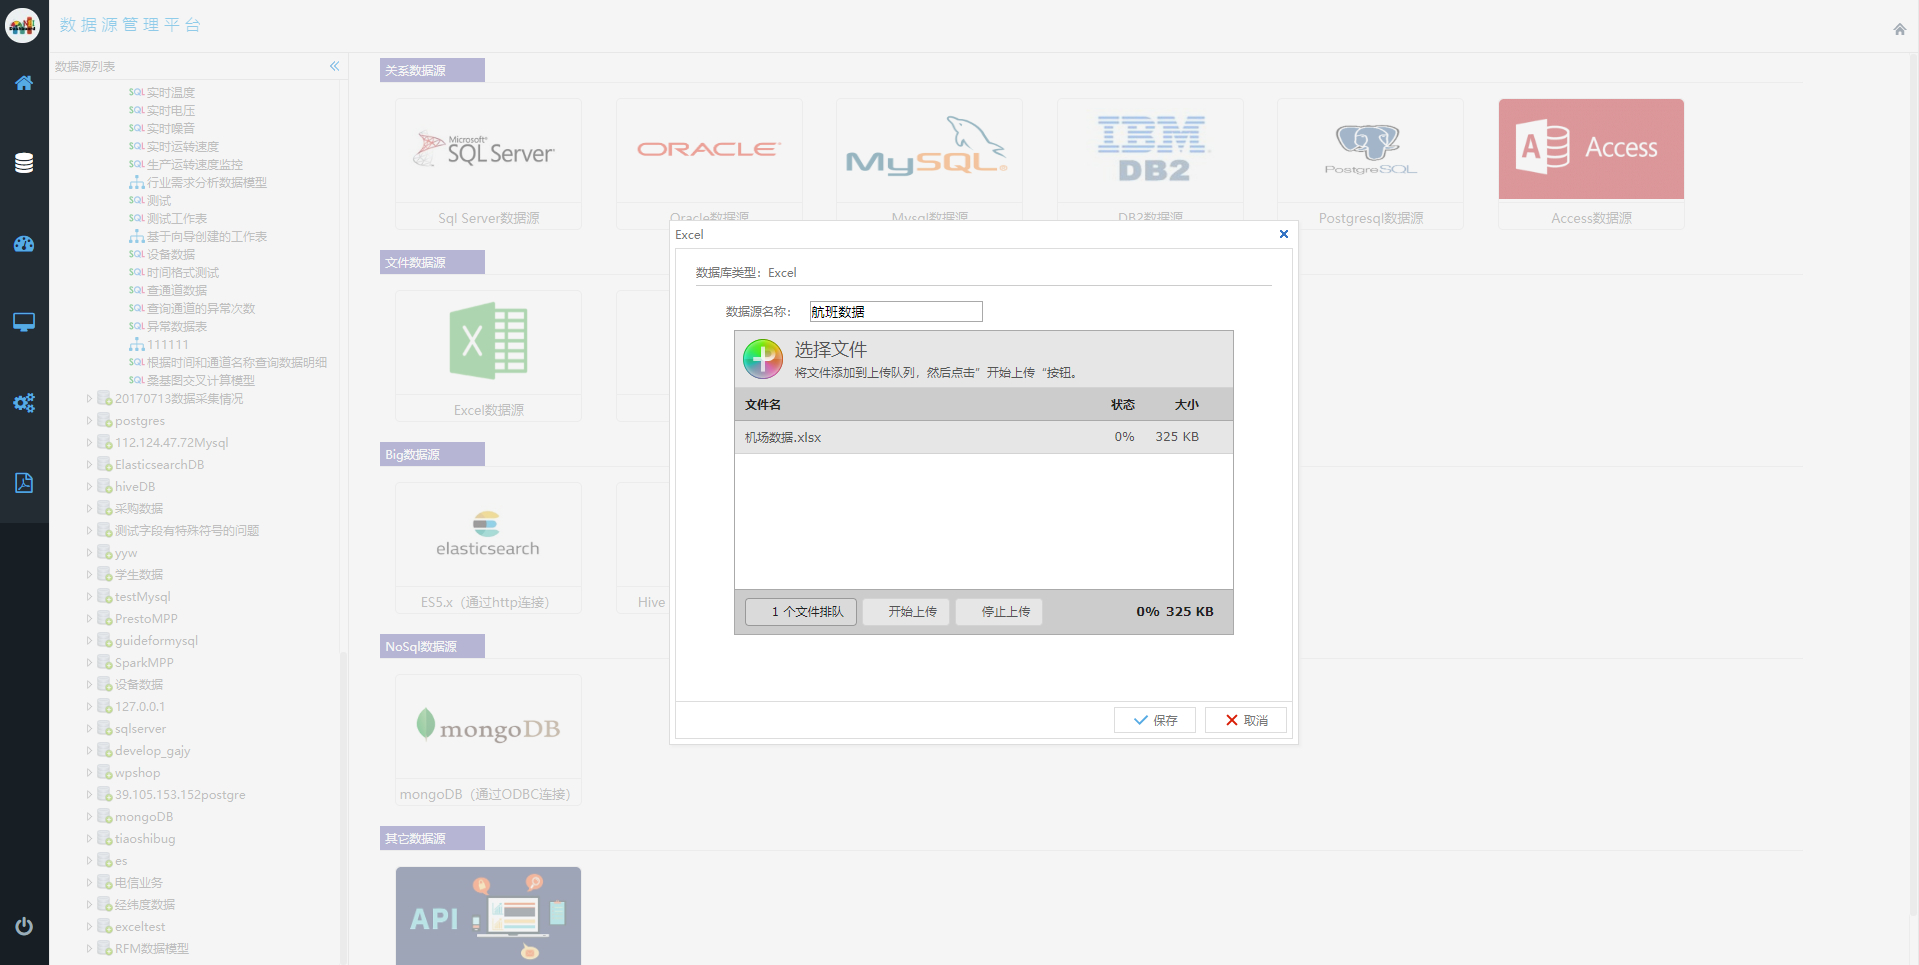Expand the PrestoMPP tree node
The width and height of the screenshot is (1919, 965).
pos(89,619)
